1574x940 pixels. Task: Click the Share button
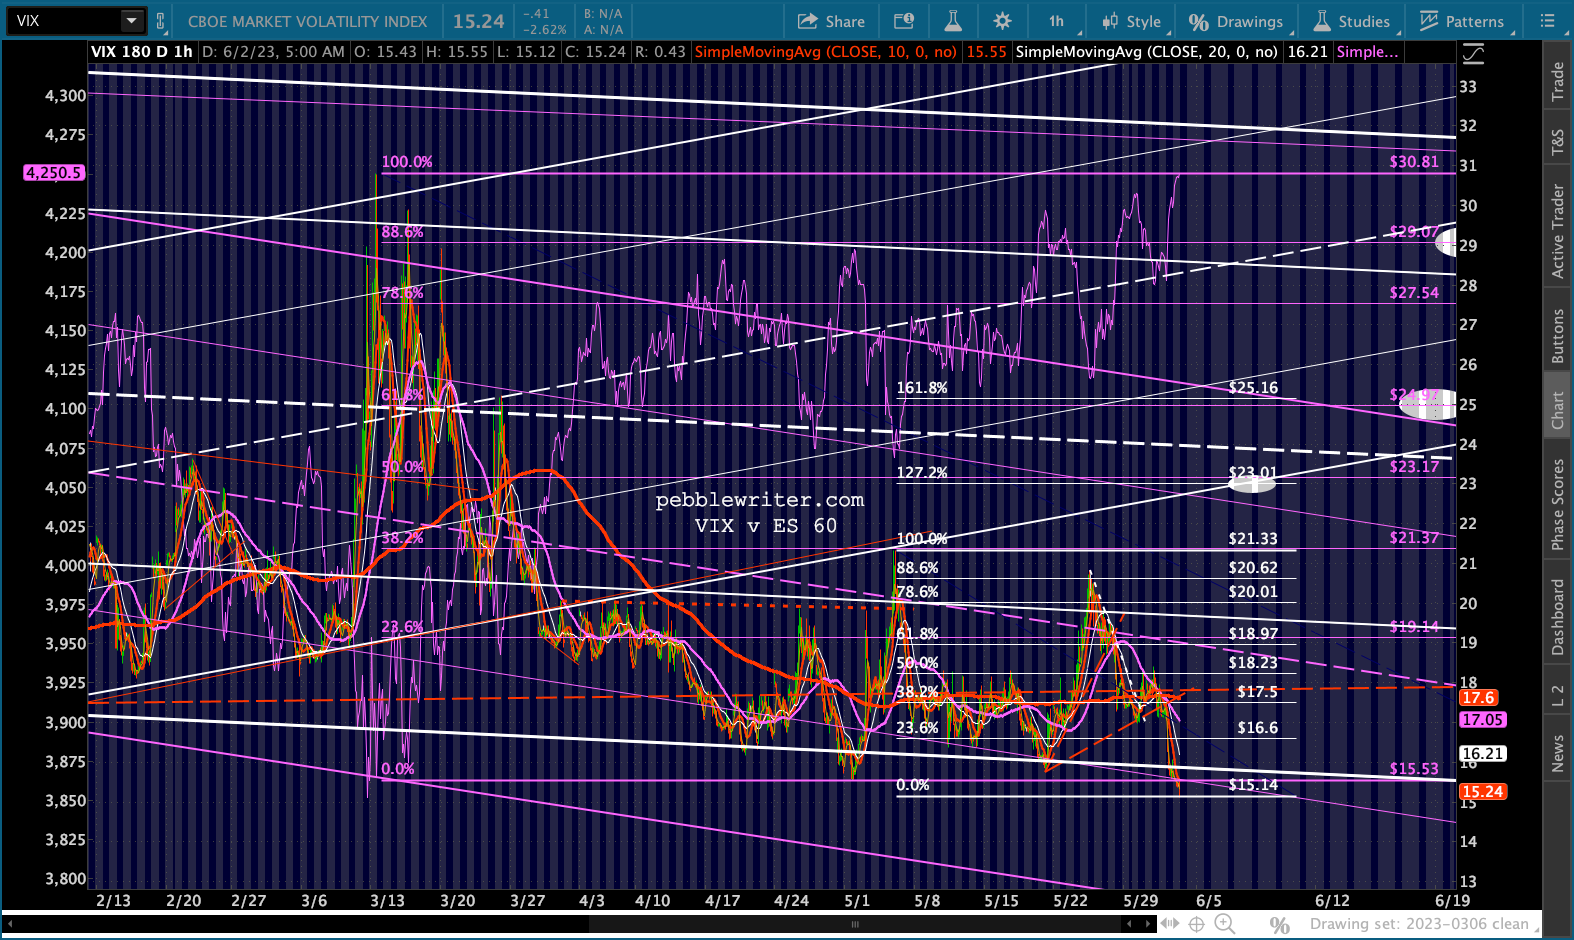pyautogui.click(x=831, y=21)
